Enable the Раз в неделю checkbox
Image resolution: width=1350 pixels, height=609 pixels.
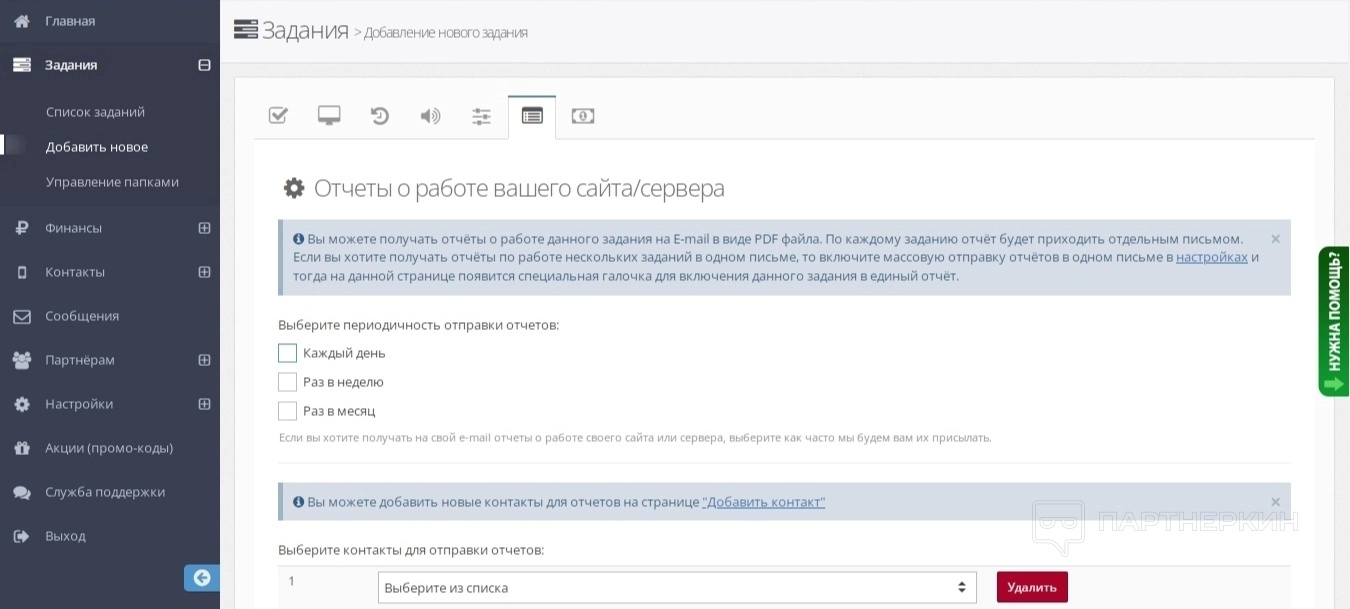click(287, 382)
